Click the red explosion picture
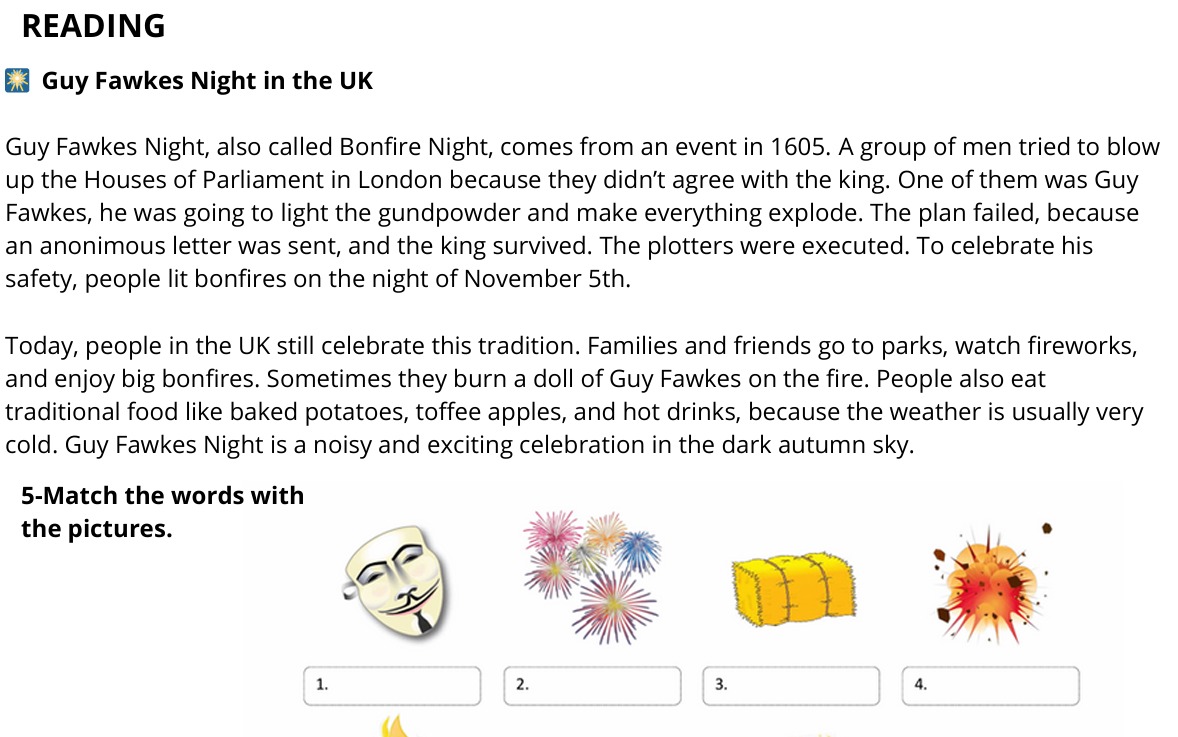The height and width of the screenshot is (737, 1178). pyautogui.click(x=991, y=583)
